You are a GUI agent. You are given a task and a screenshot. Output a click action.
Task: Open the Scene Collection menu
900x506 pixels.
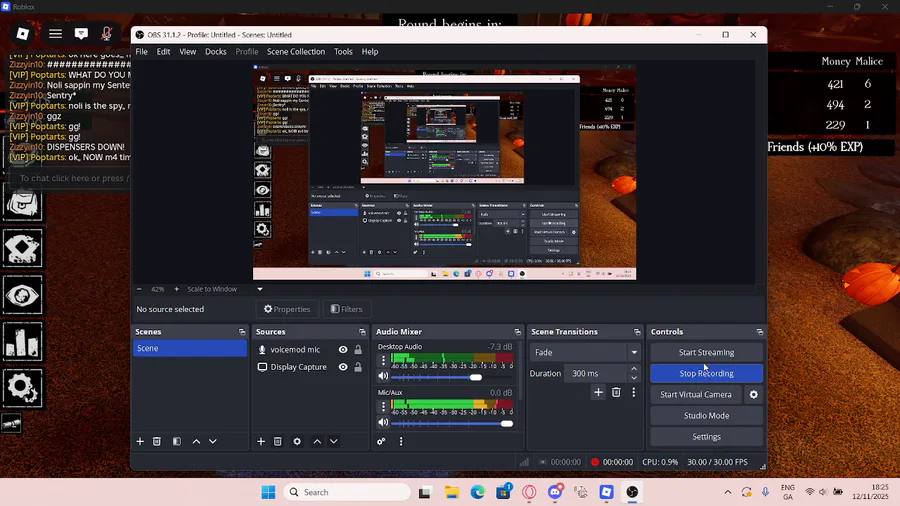point(296,52)
